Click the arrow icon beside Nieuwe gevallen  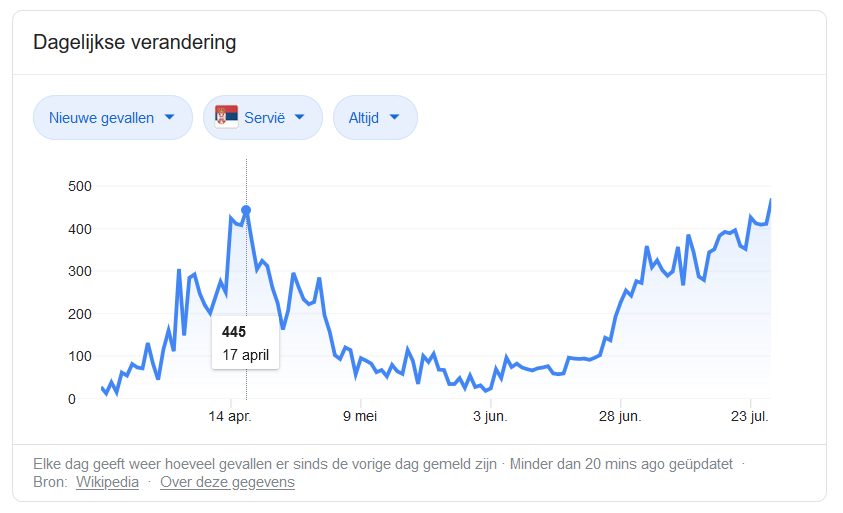169,117
